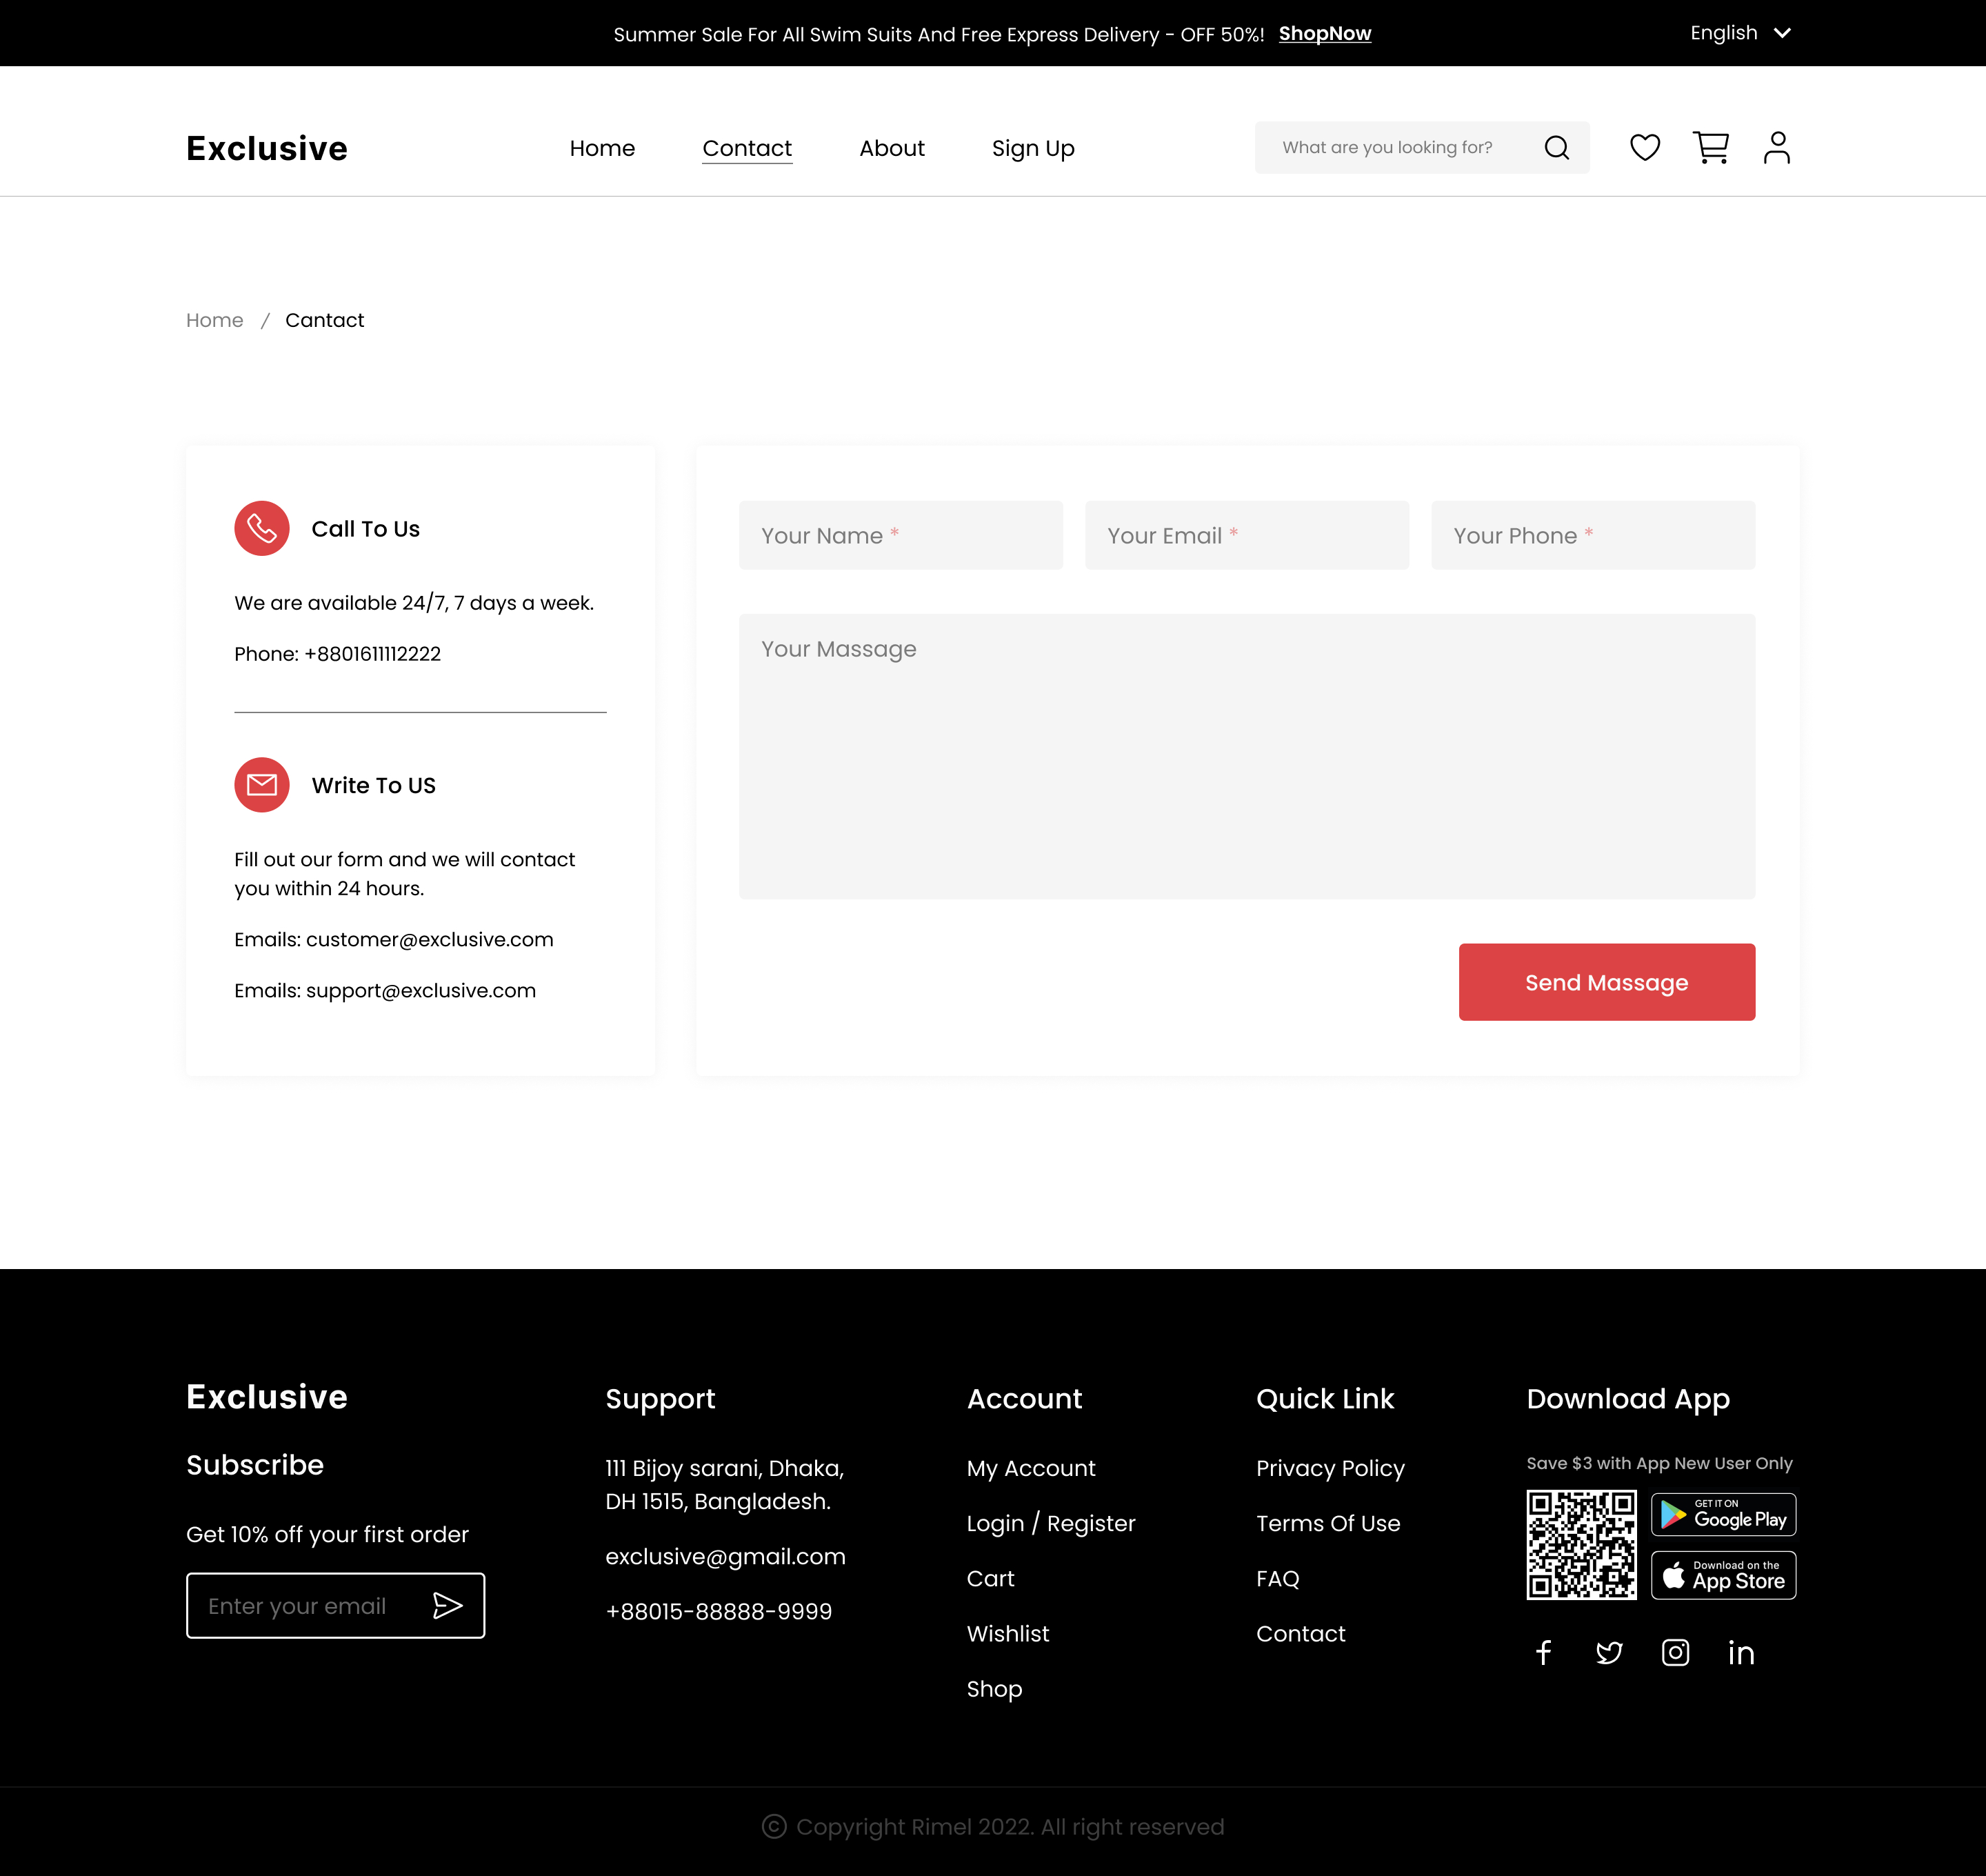Viewport: 1986px width, 1876px height.
Task: Click the App Store download option
Action: (x=1722, y=1575)
